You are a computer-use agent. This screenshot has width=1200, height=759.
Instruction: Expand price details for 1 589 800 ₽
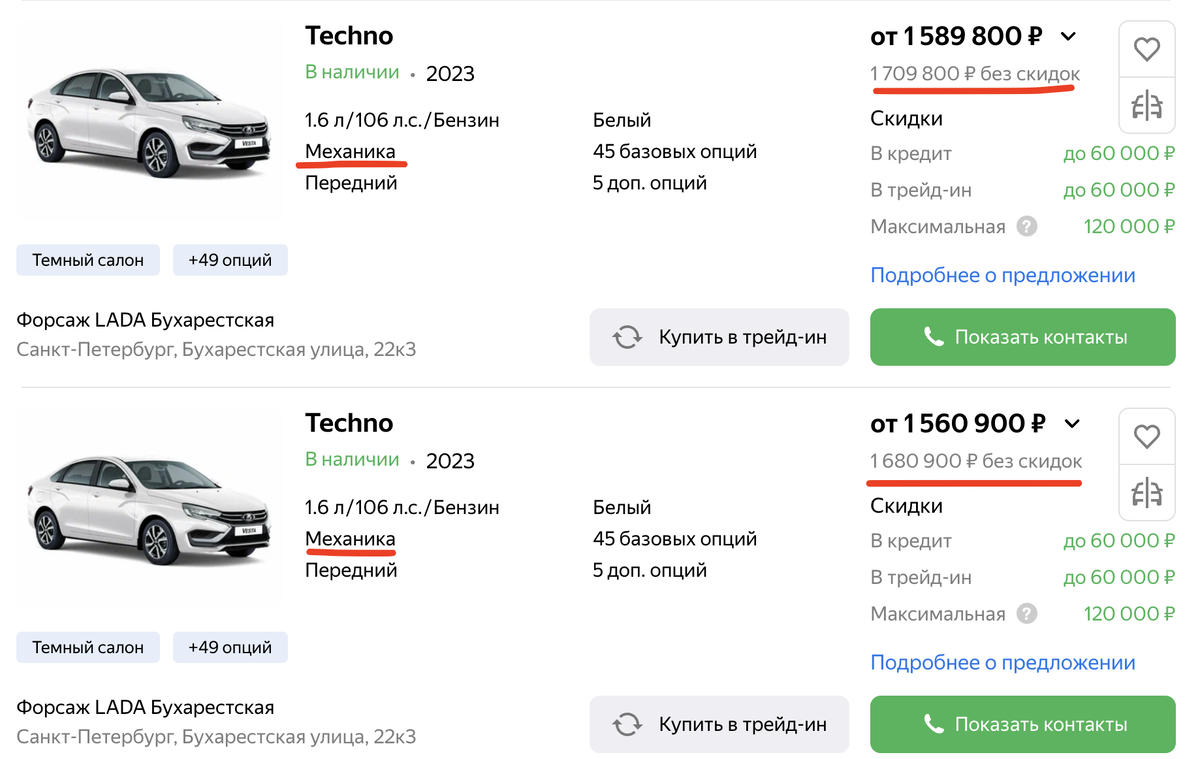1068,36
